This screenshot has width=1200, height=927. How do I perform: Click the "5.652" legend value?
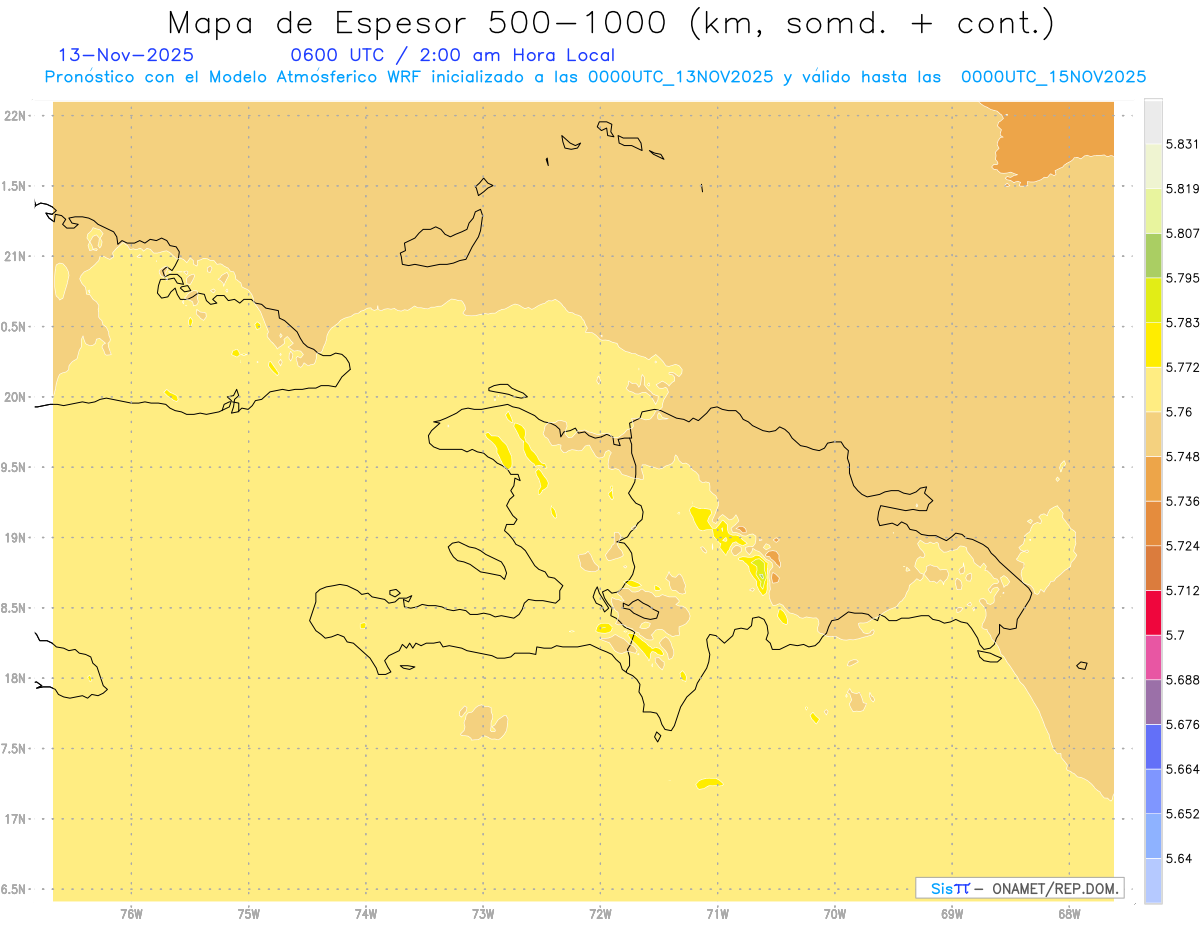1183,814
